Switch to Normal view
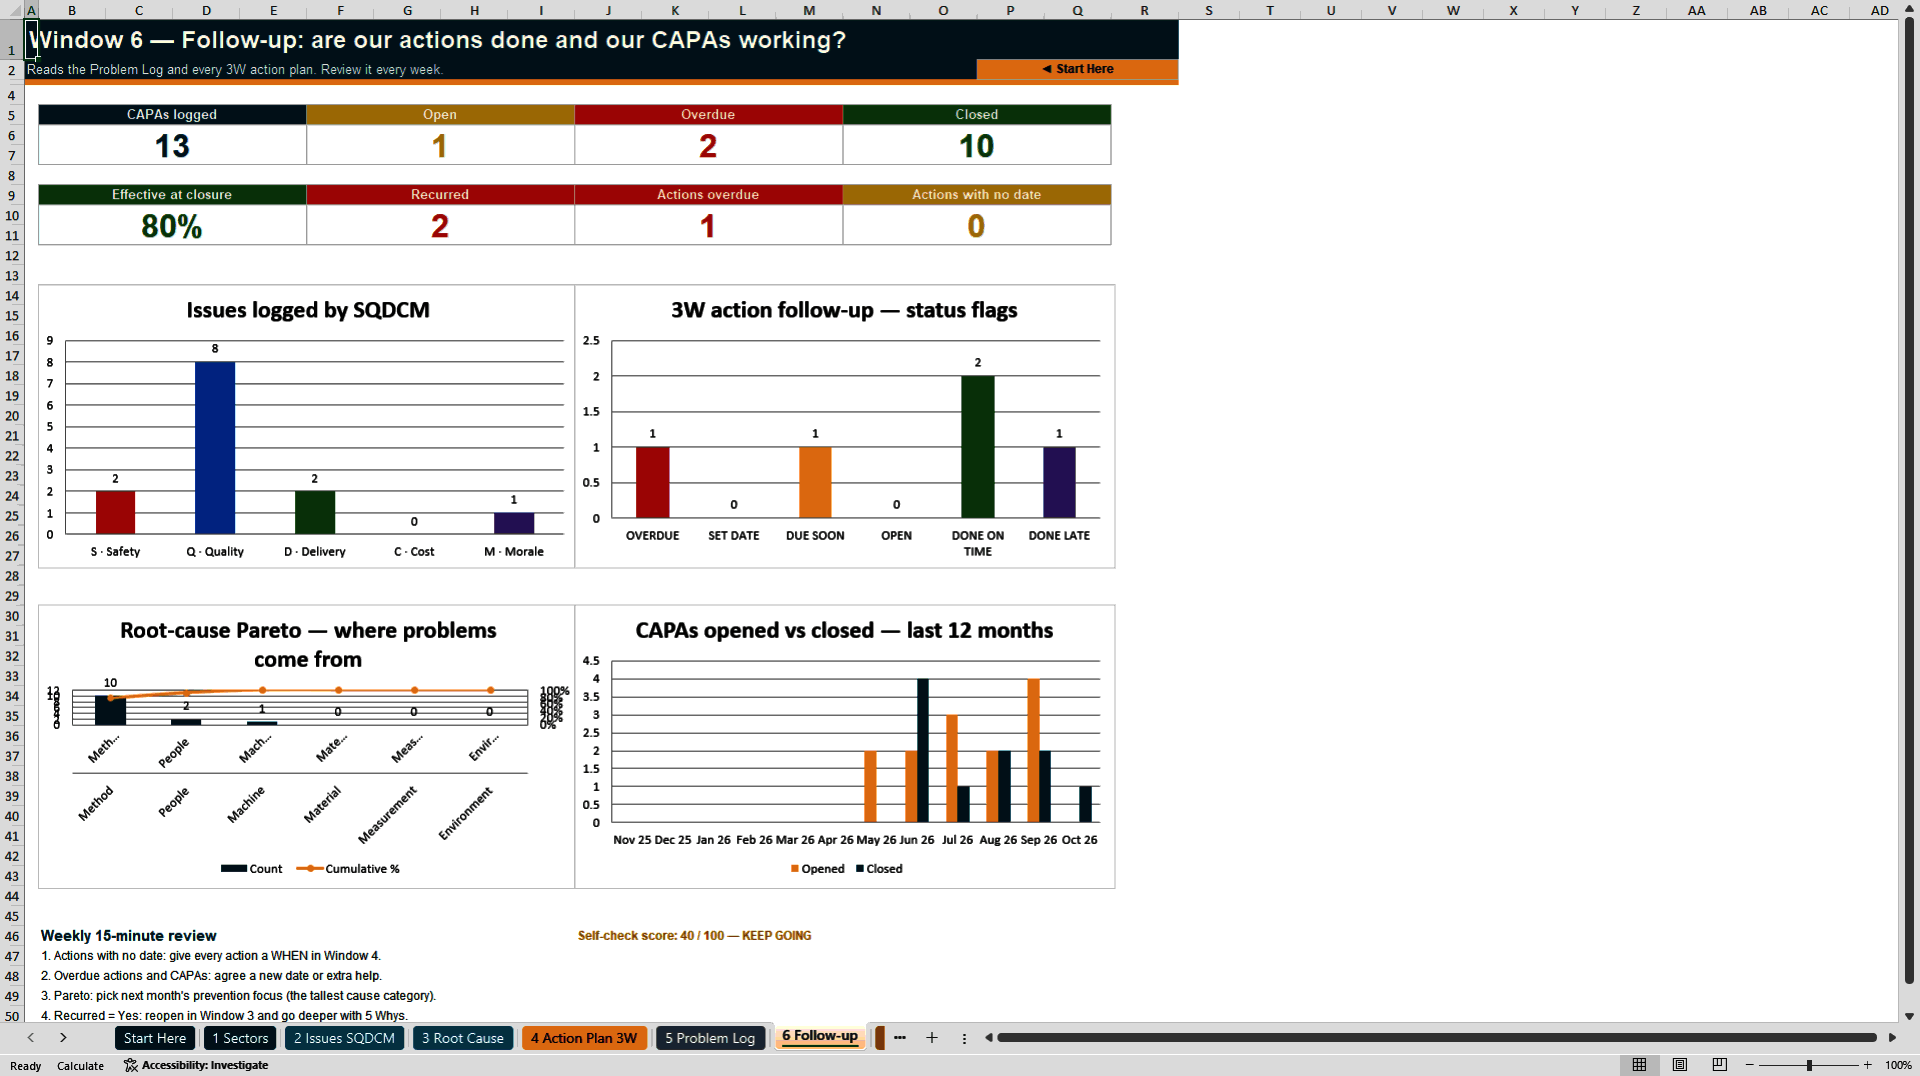The height and width of the screenshot is (1076, 1920). 1639,1065
